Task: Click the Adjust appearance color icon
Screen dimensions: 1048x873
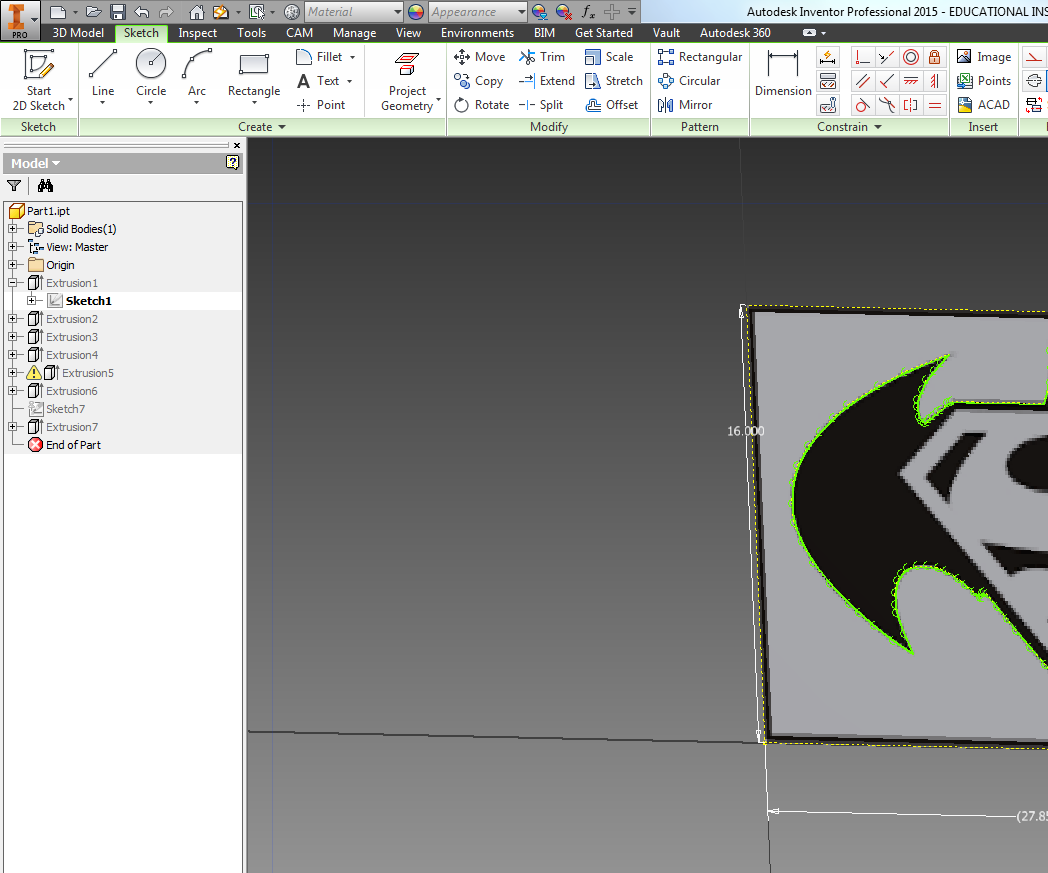Action: click(x=539, y=12)
